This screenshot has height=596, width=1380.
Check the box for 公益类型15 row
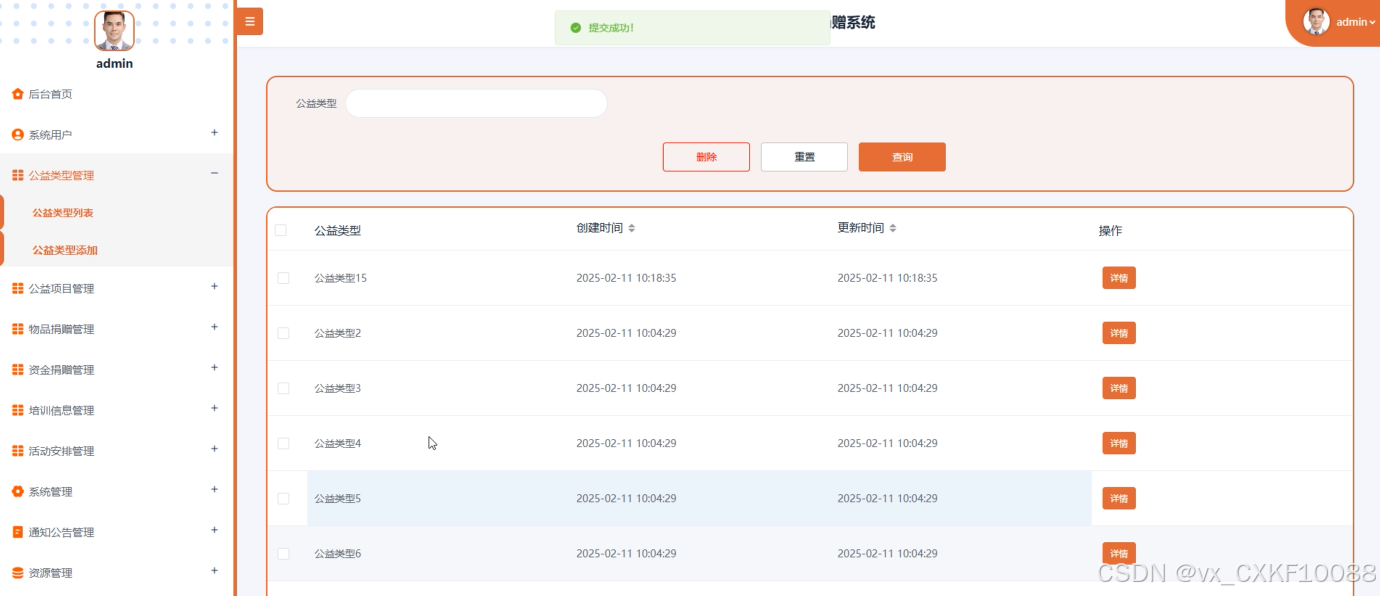point(283,278)
